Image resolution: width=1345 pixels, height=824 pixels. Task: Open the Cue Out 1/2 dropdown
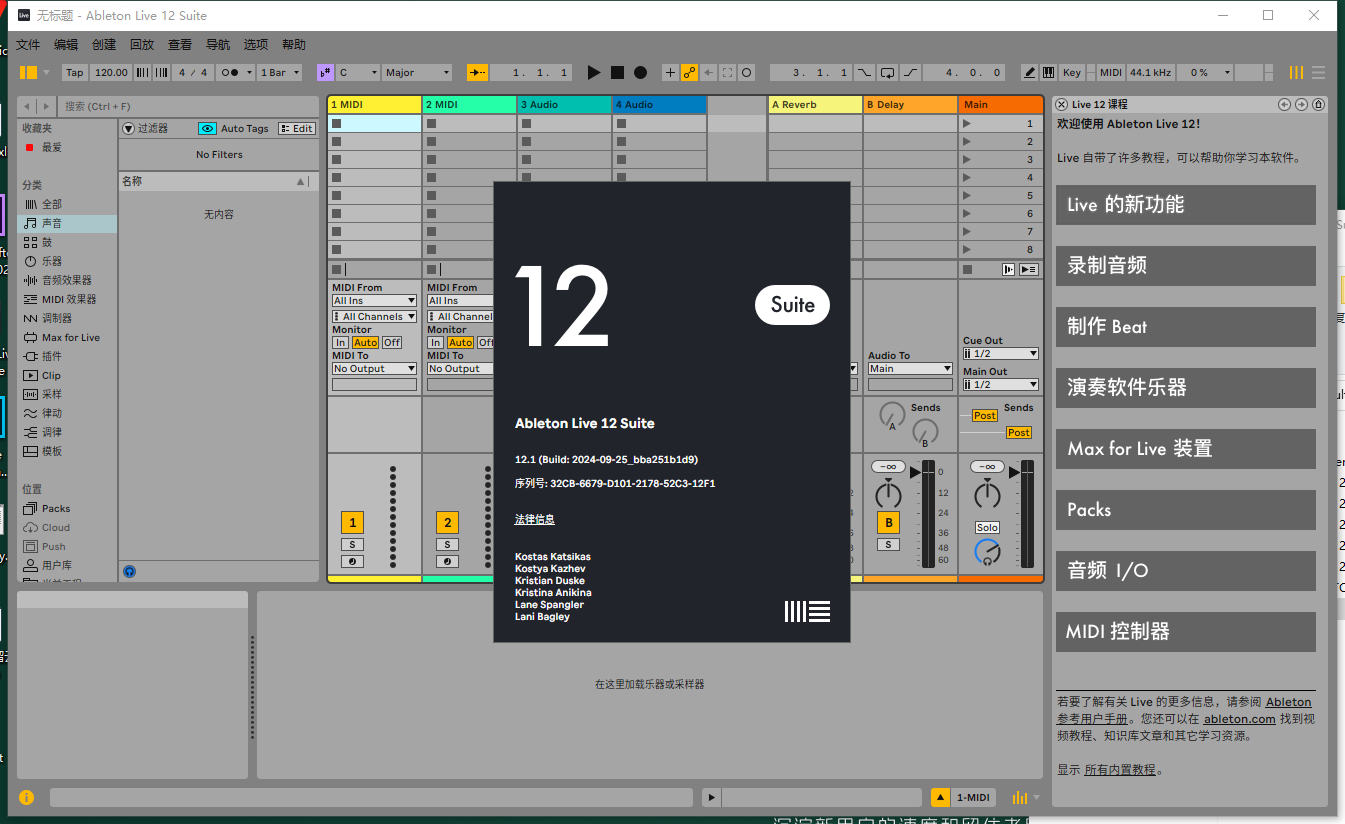coord(1001,353)
